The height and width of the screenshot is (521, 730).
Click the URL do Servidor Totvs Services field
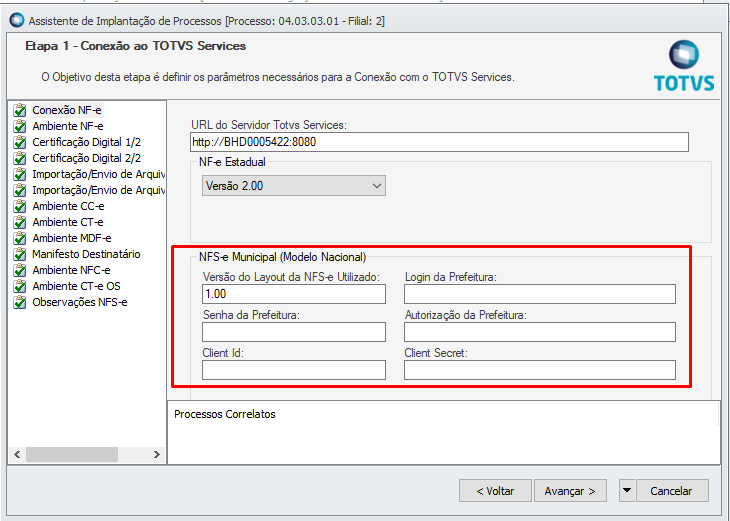coord(439,142)
